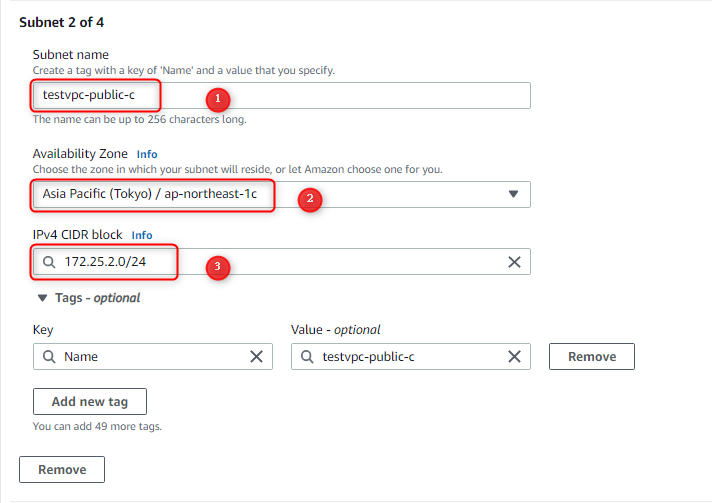Screen dimensions: 721x503
Task: Open Info link next to Availability Zone
Action: 147,154
